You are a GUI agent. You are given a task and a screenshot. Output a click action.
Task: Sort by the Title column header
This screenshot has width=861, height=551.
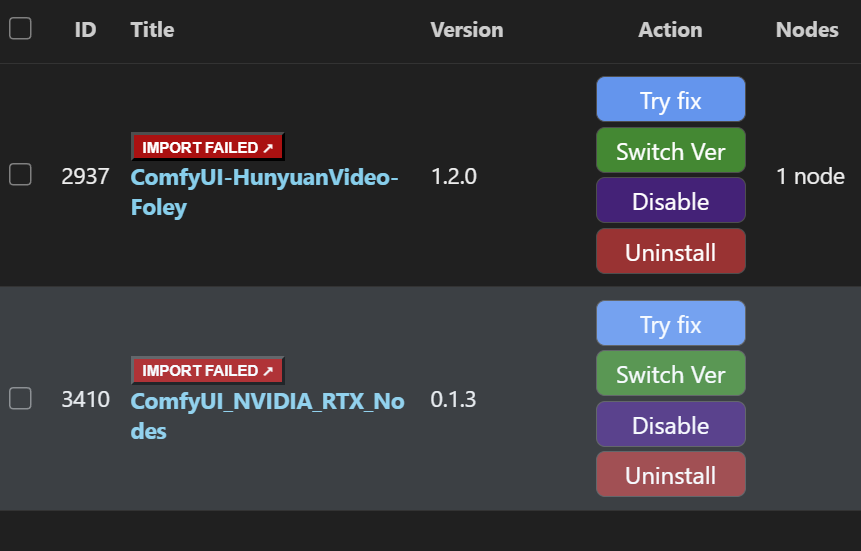tap(152, 30)
